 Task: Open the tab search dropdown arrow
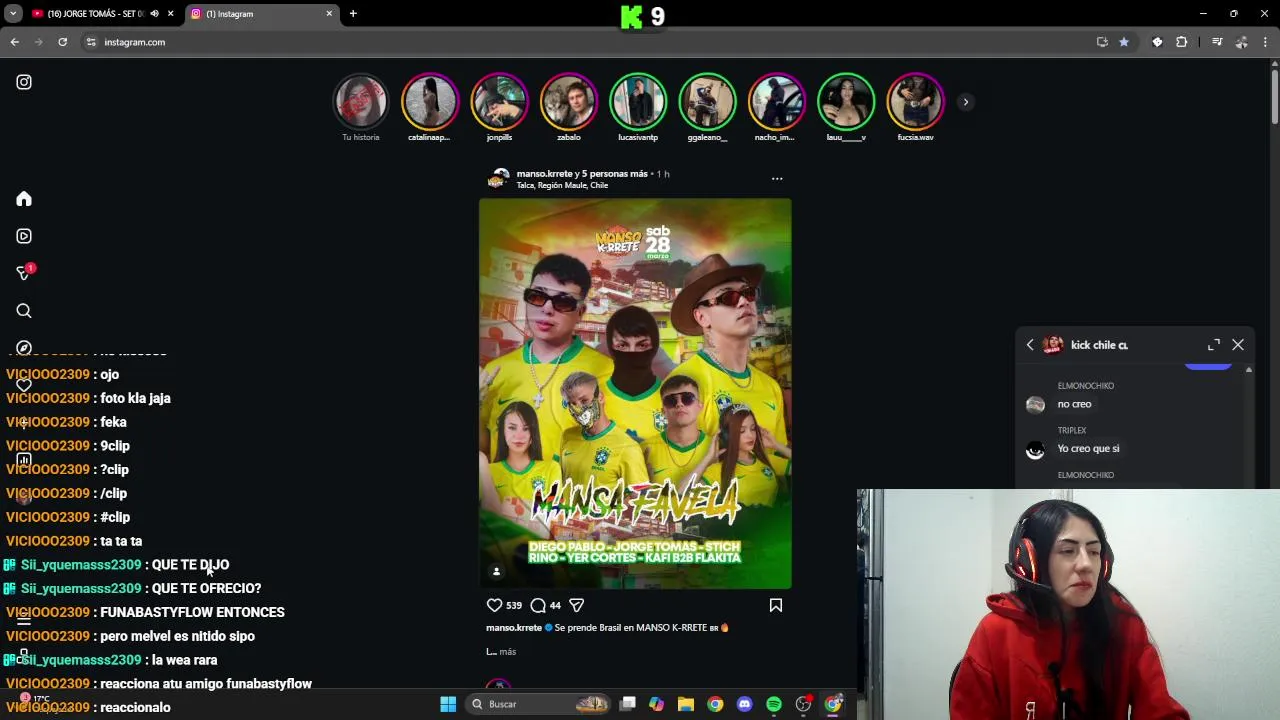click(x=13, y=14)
